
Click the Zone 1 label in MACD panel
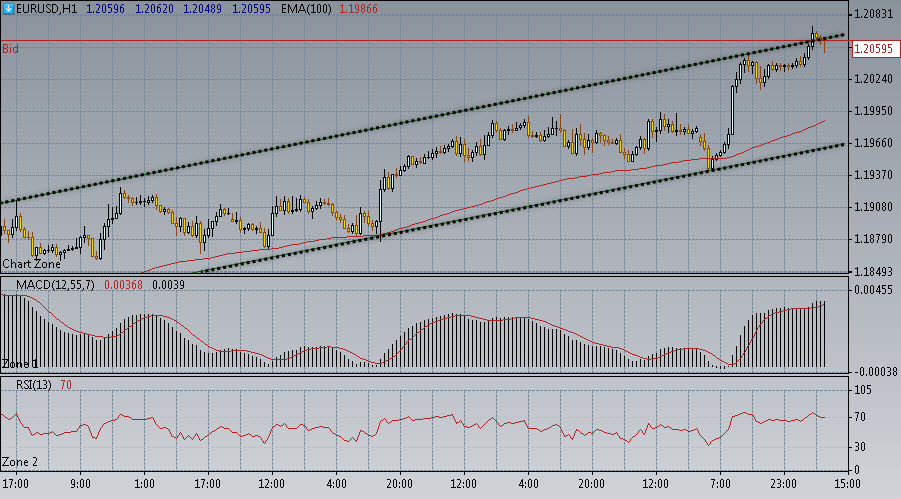click(20, 363)
